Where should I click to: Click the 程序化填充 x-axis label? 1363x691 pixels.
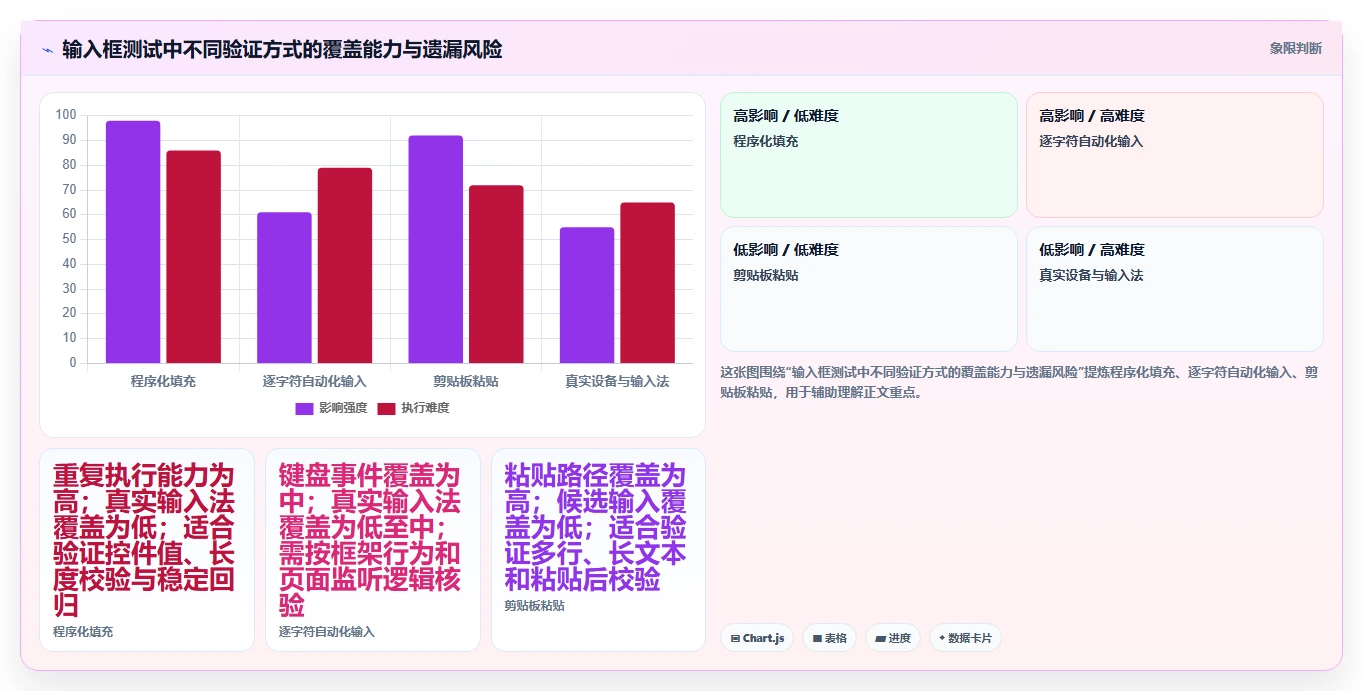pos(163,381)
